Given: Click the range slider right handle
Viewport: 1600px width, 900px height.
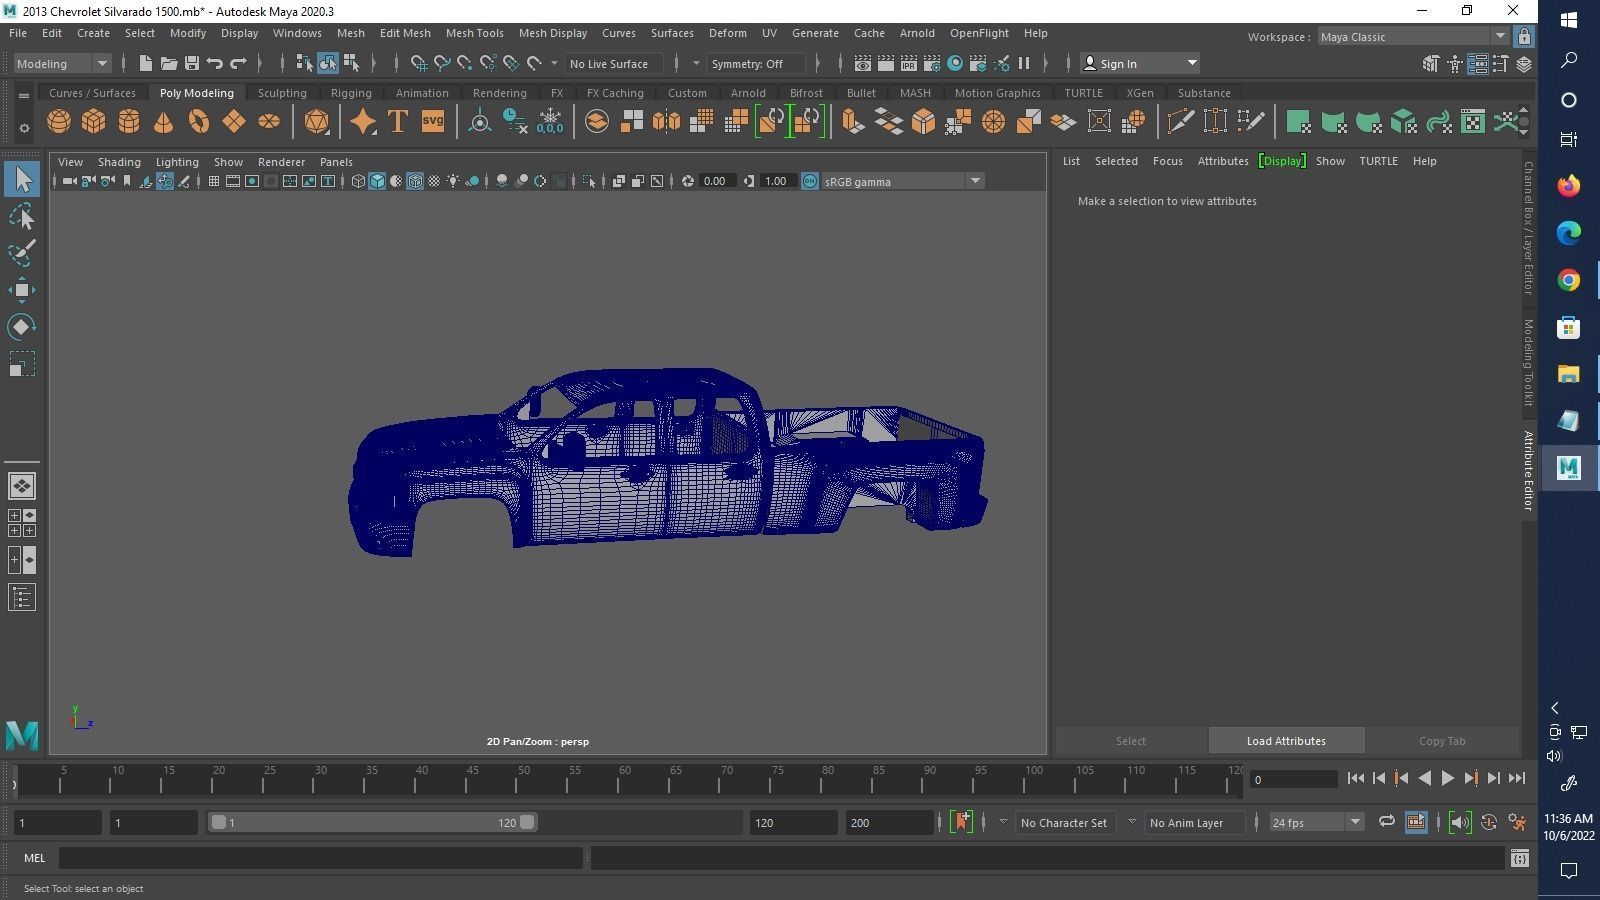Looking at the screenshot, I should tap(527, 822).
